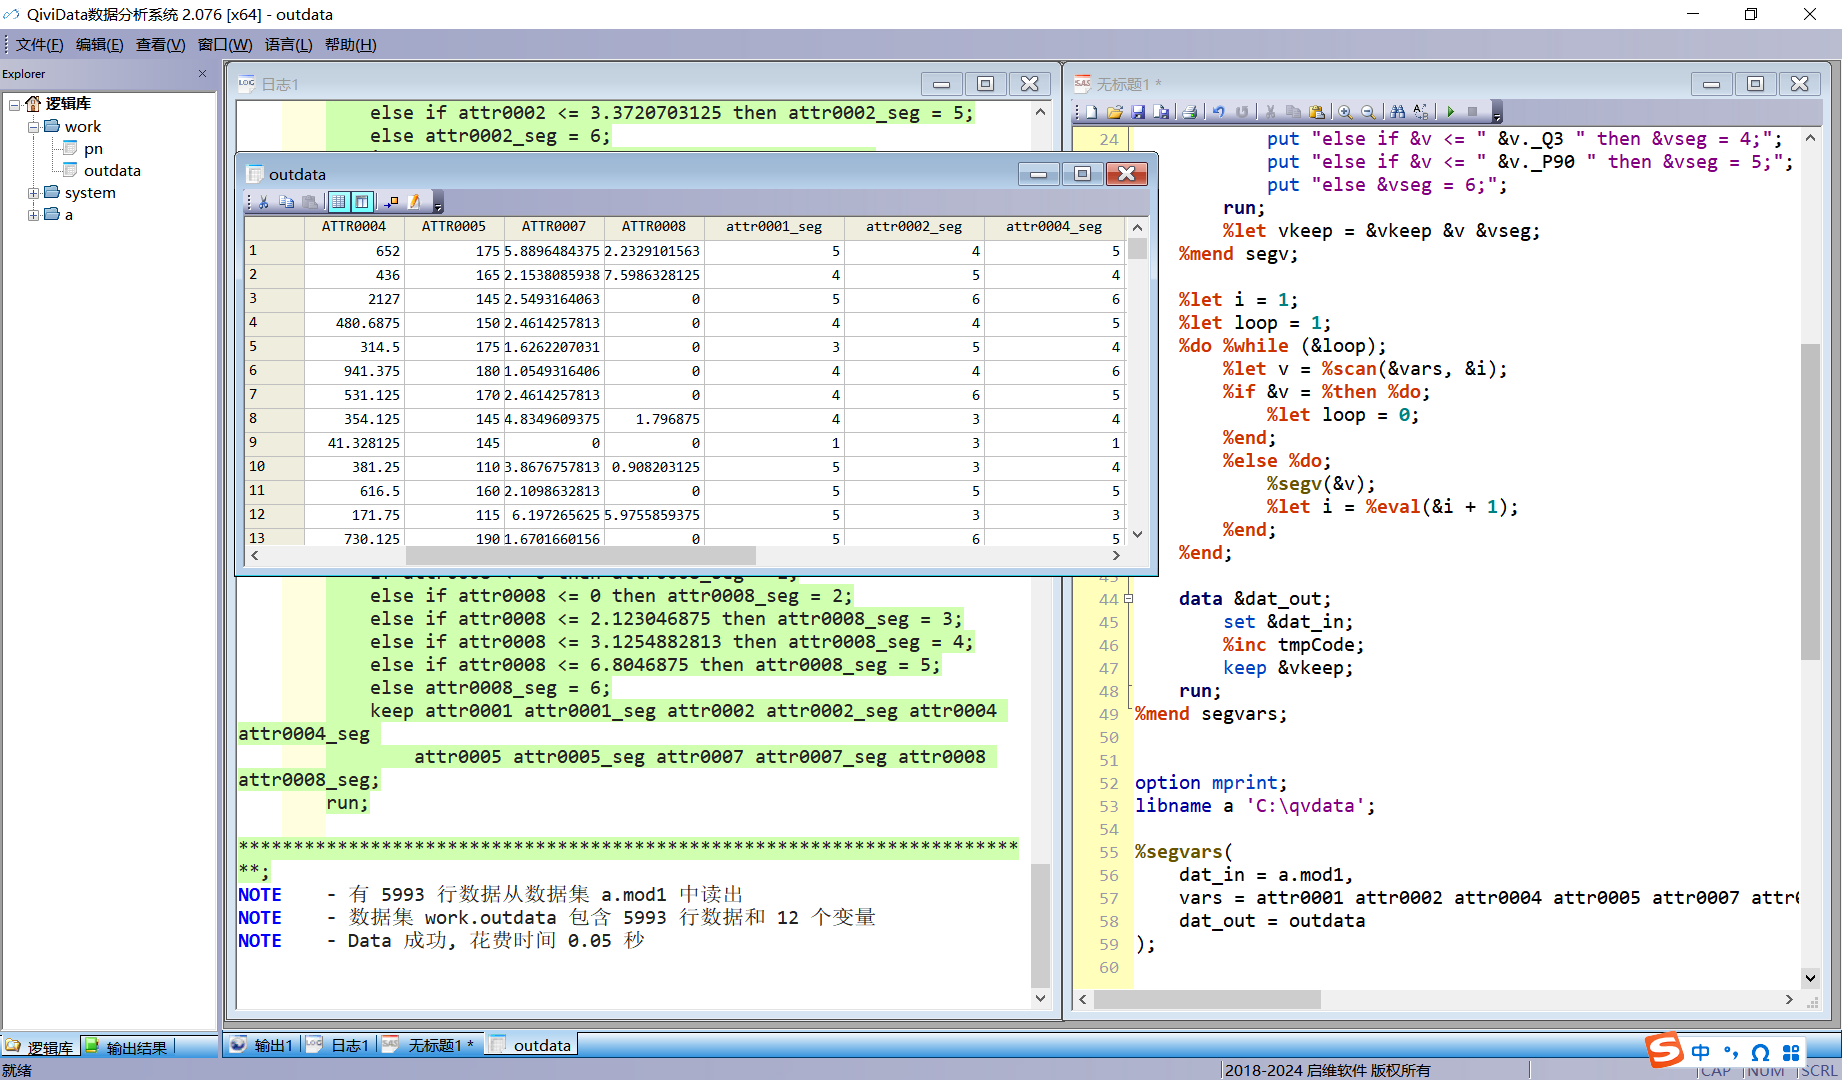Stop execution with the square stop icon

point(1472,112)
